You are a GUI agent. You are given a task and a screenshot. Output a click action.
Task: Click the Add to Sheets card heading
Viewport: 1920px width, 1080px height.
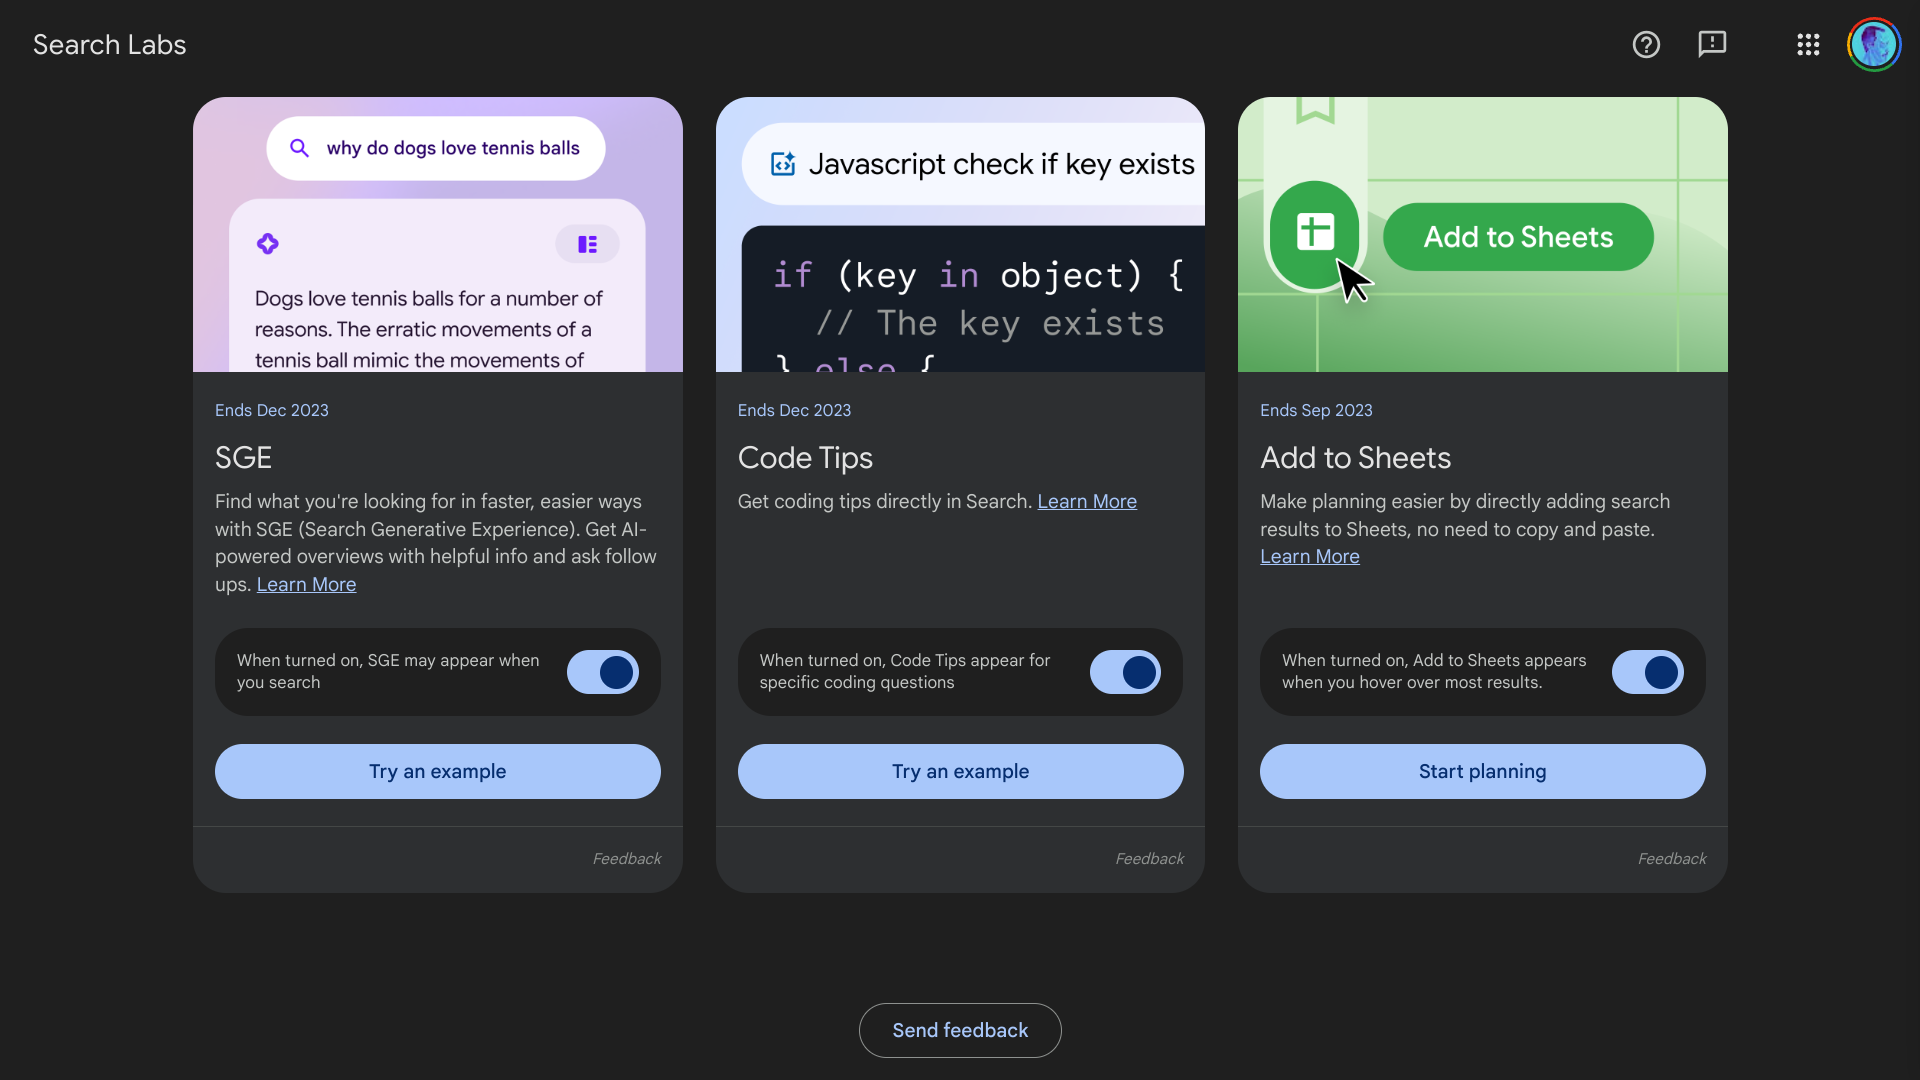pyautogui.click(x=1355, y=458)
